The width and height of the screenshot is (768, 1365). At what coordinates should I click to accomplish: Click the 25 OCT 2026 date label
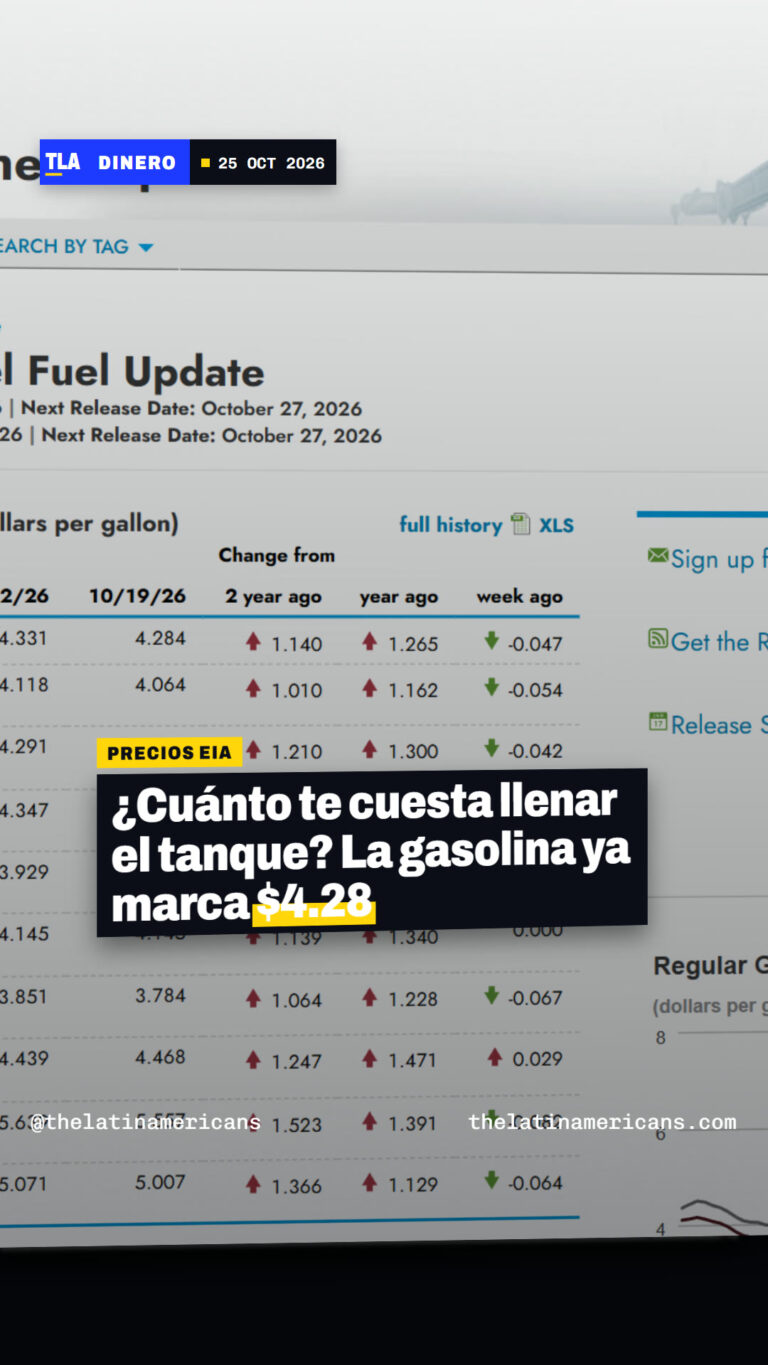pyautogui.click(x=271, y=163)
